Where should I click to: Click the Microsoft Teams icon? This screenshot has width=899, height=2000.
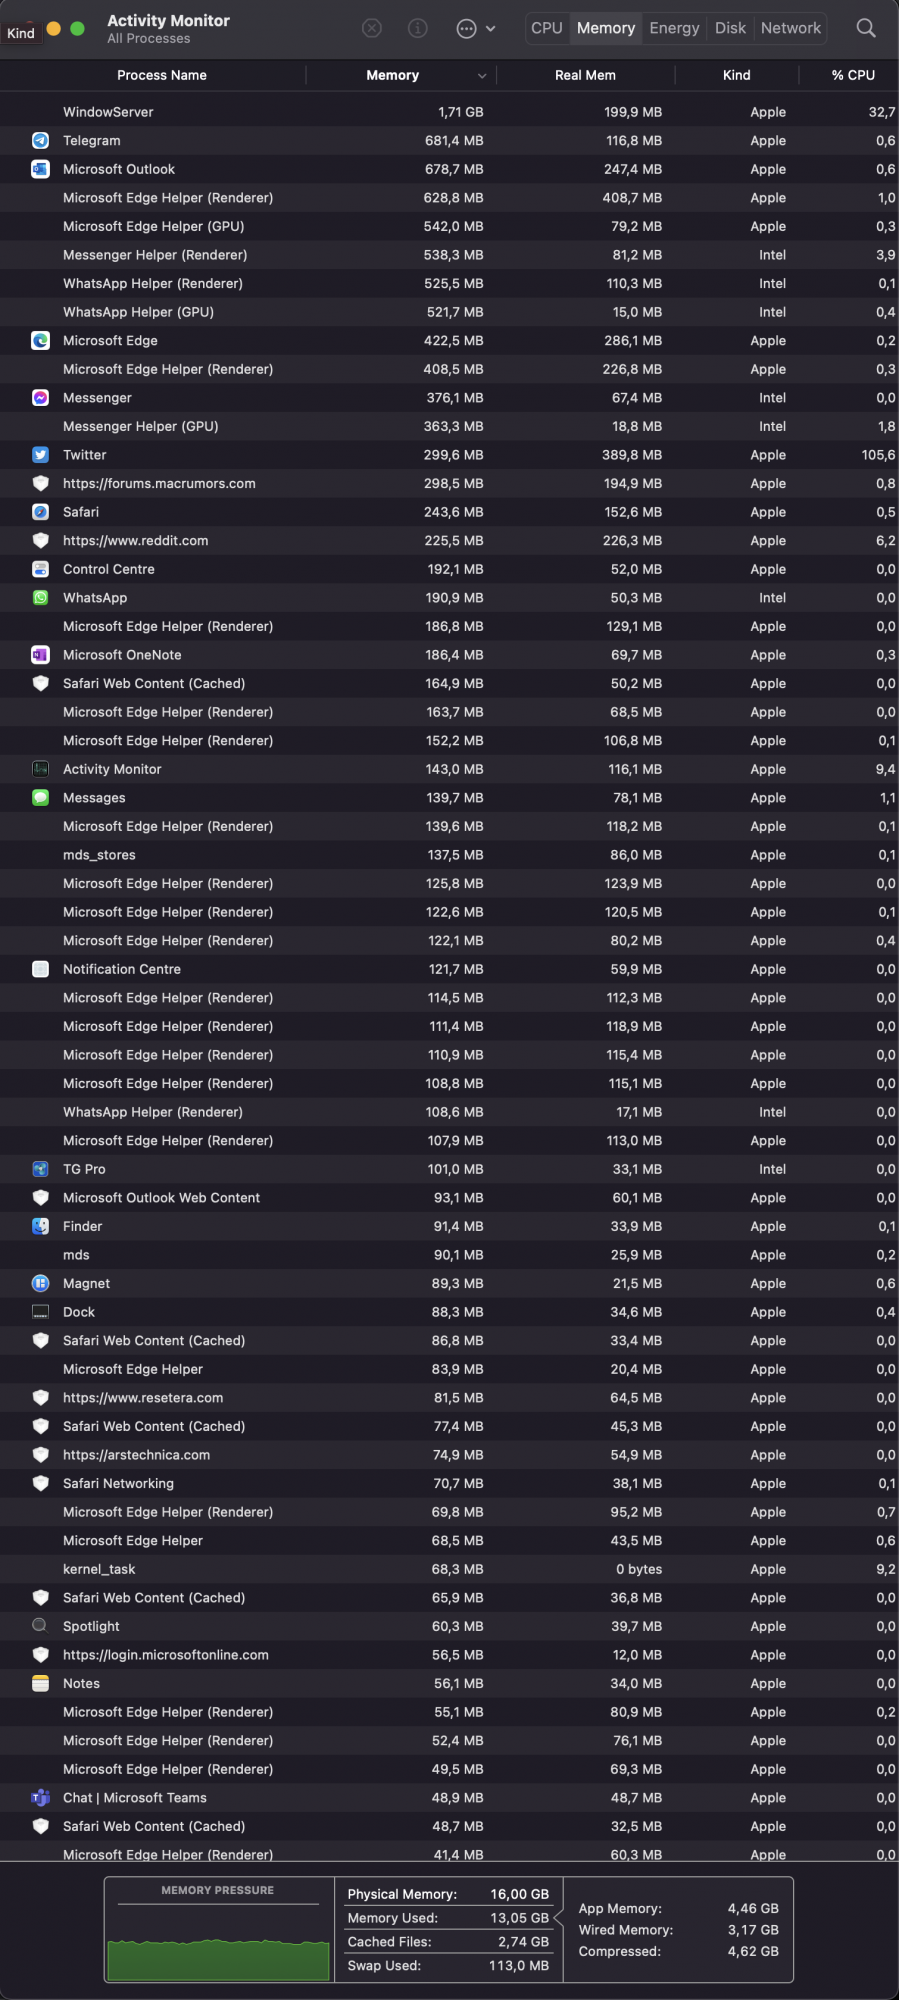40,1798
